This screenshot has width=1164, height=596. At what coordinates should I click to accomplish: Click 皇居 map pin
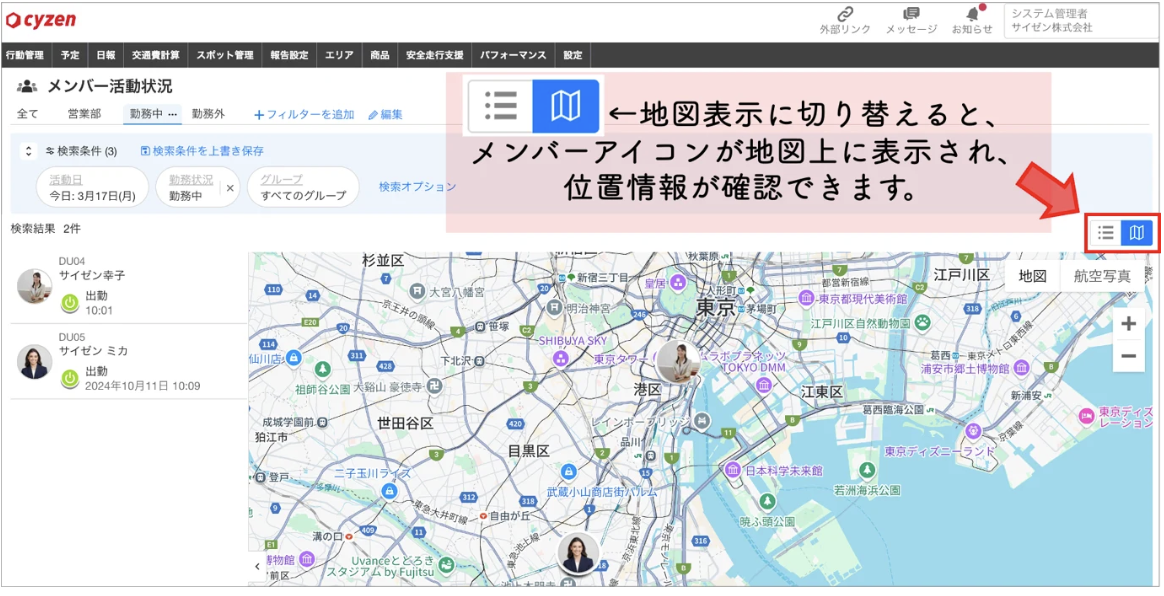(677, 283)
